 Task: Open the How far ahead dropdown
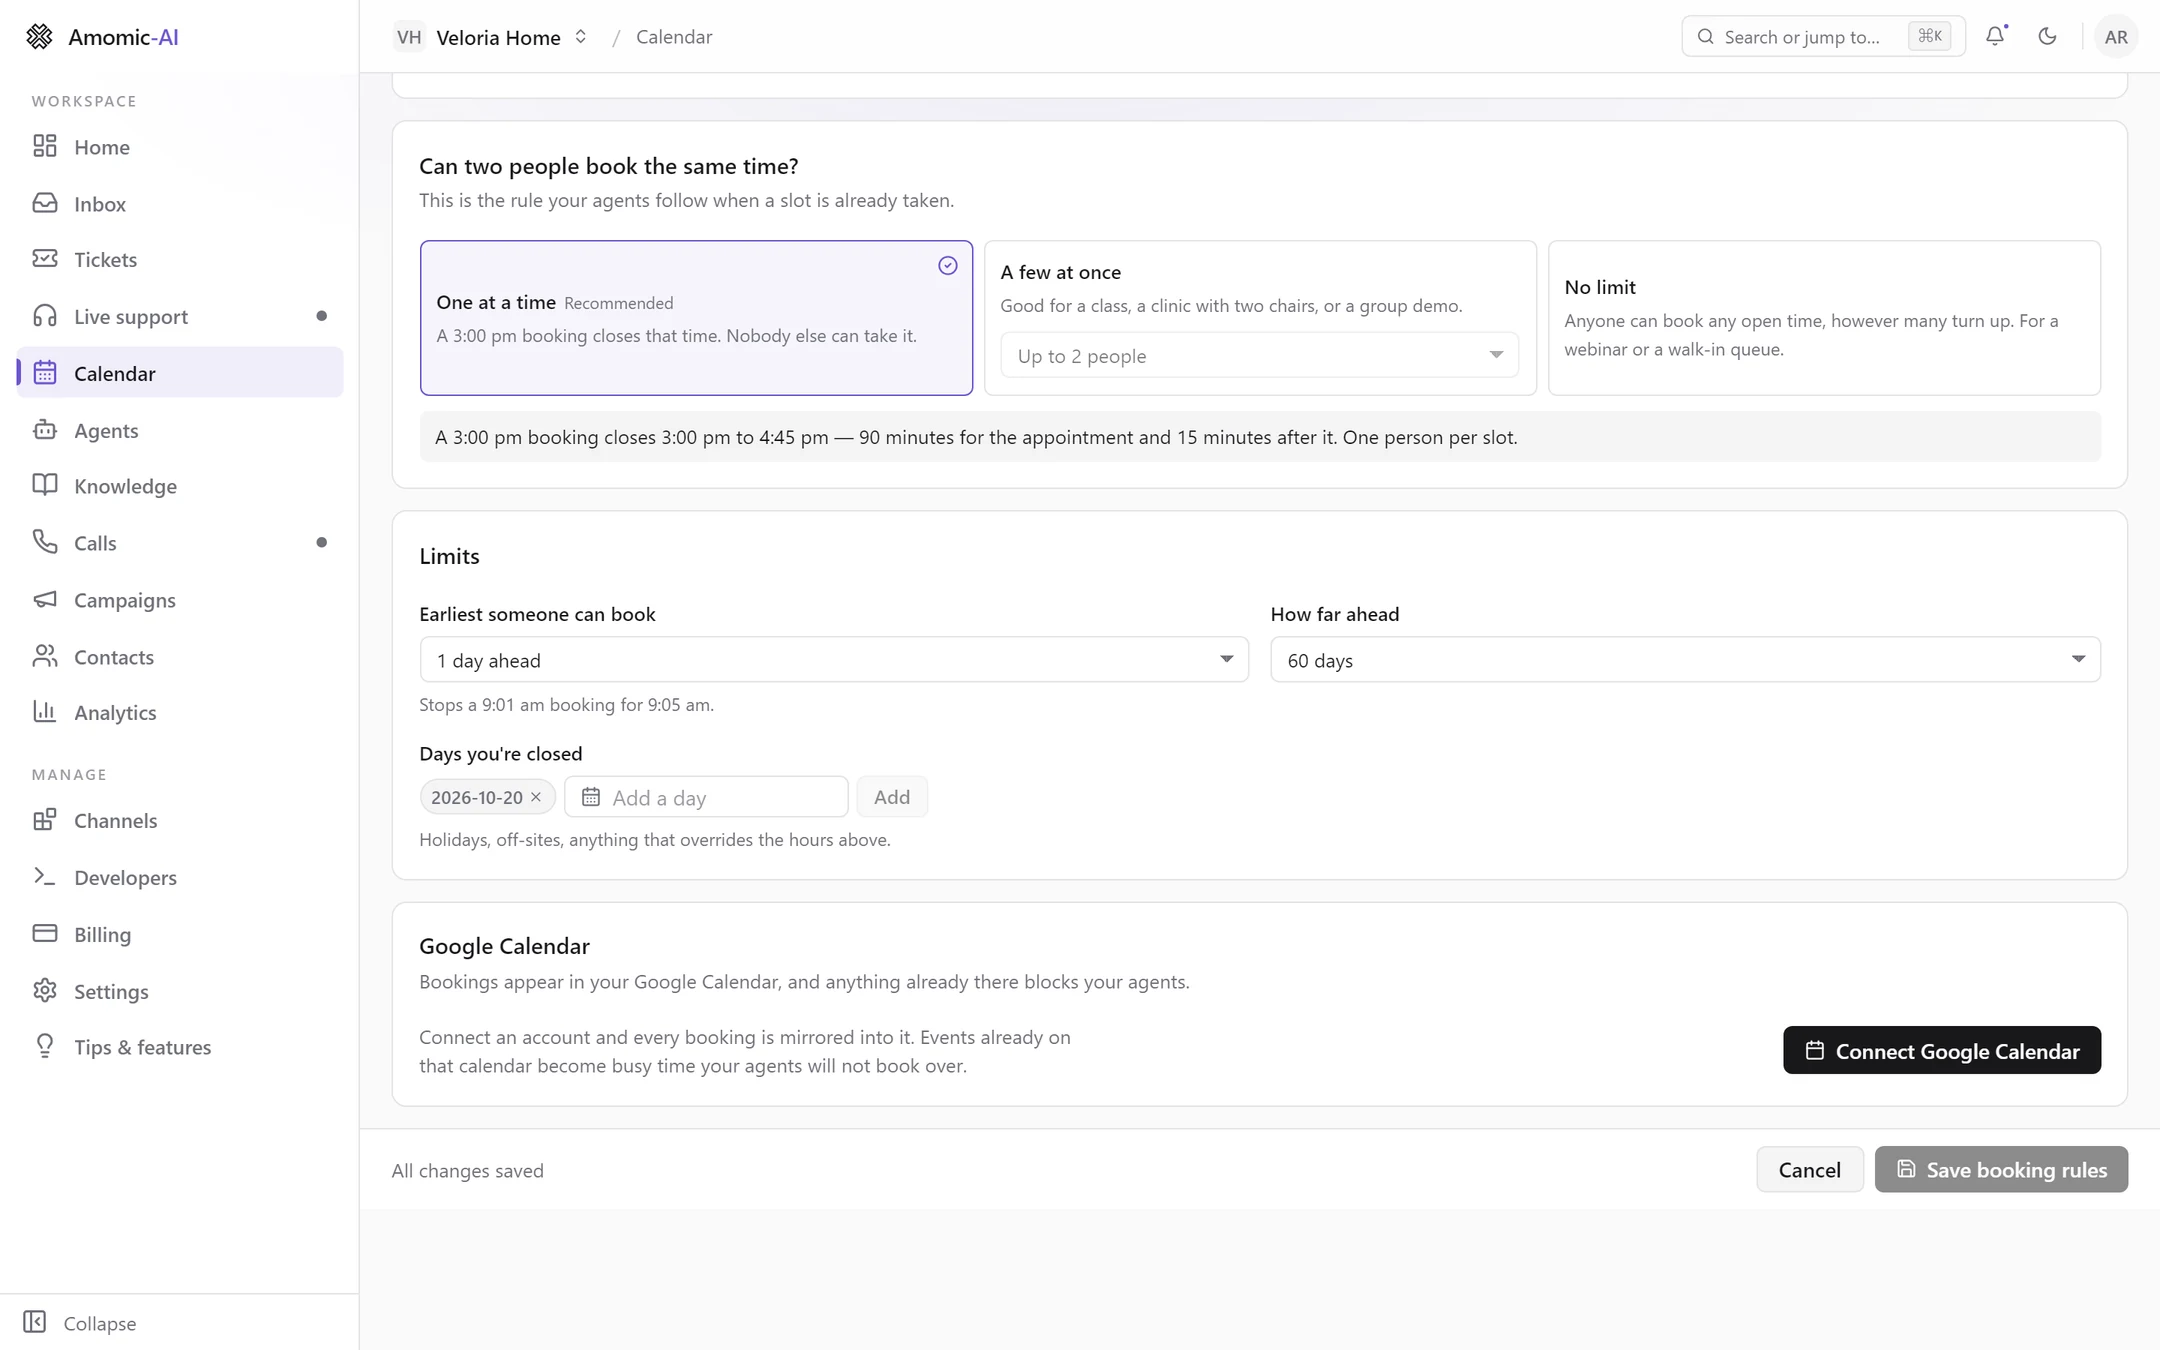tap(1685, 660)
